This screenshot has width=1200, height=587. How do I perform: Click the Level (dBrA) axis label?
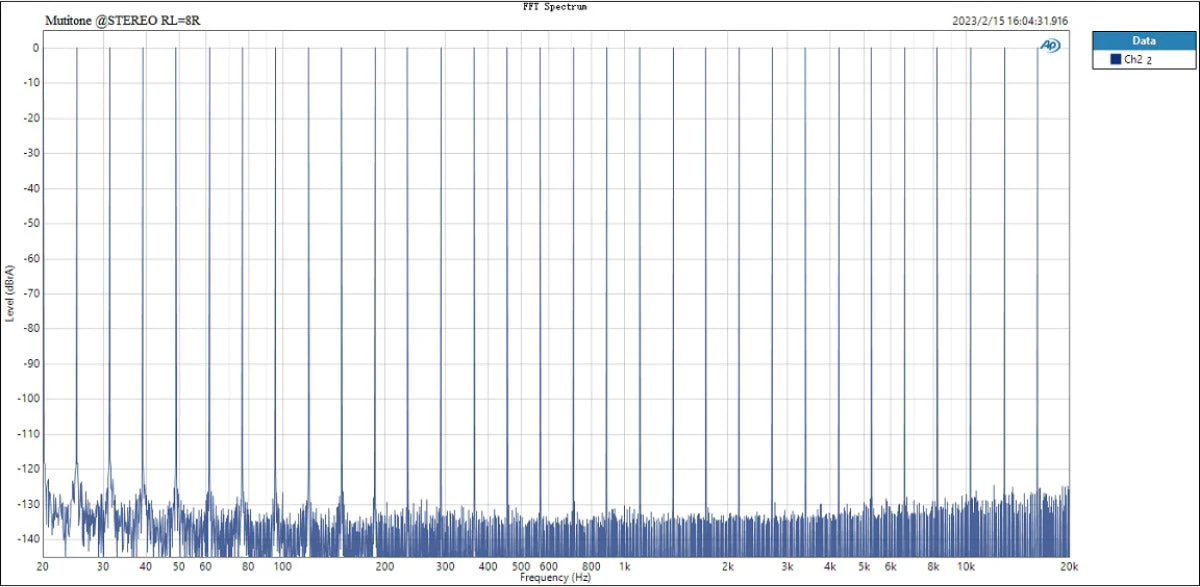pos(9,292)
